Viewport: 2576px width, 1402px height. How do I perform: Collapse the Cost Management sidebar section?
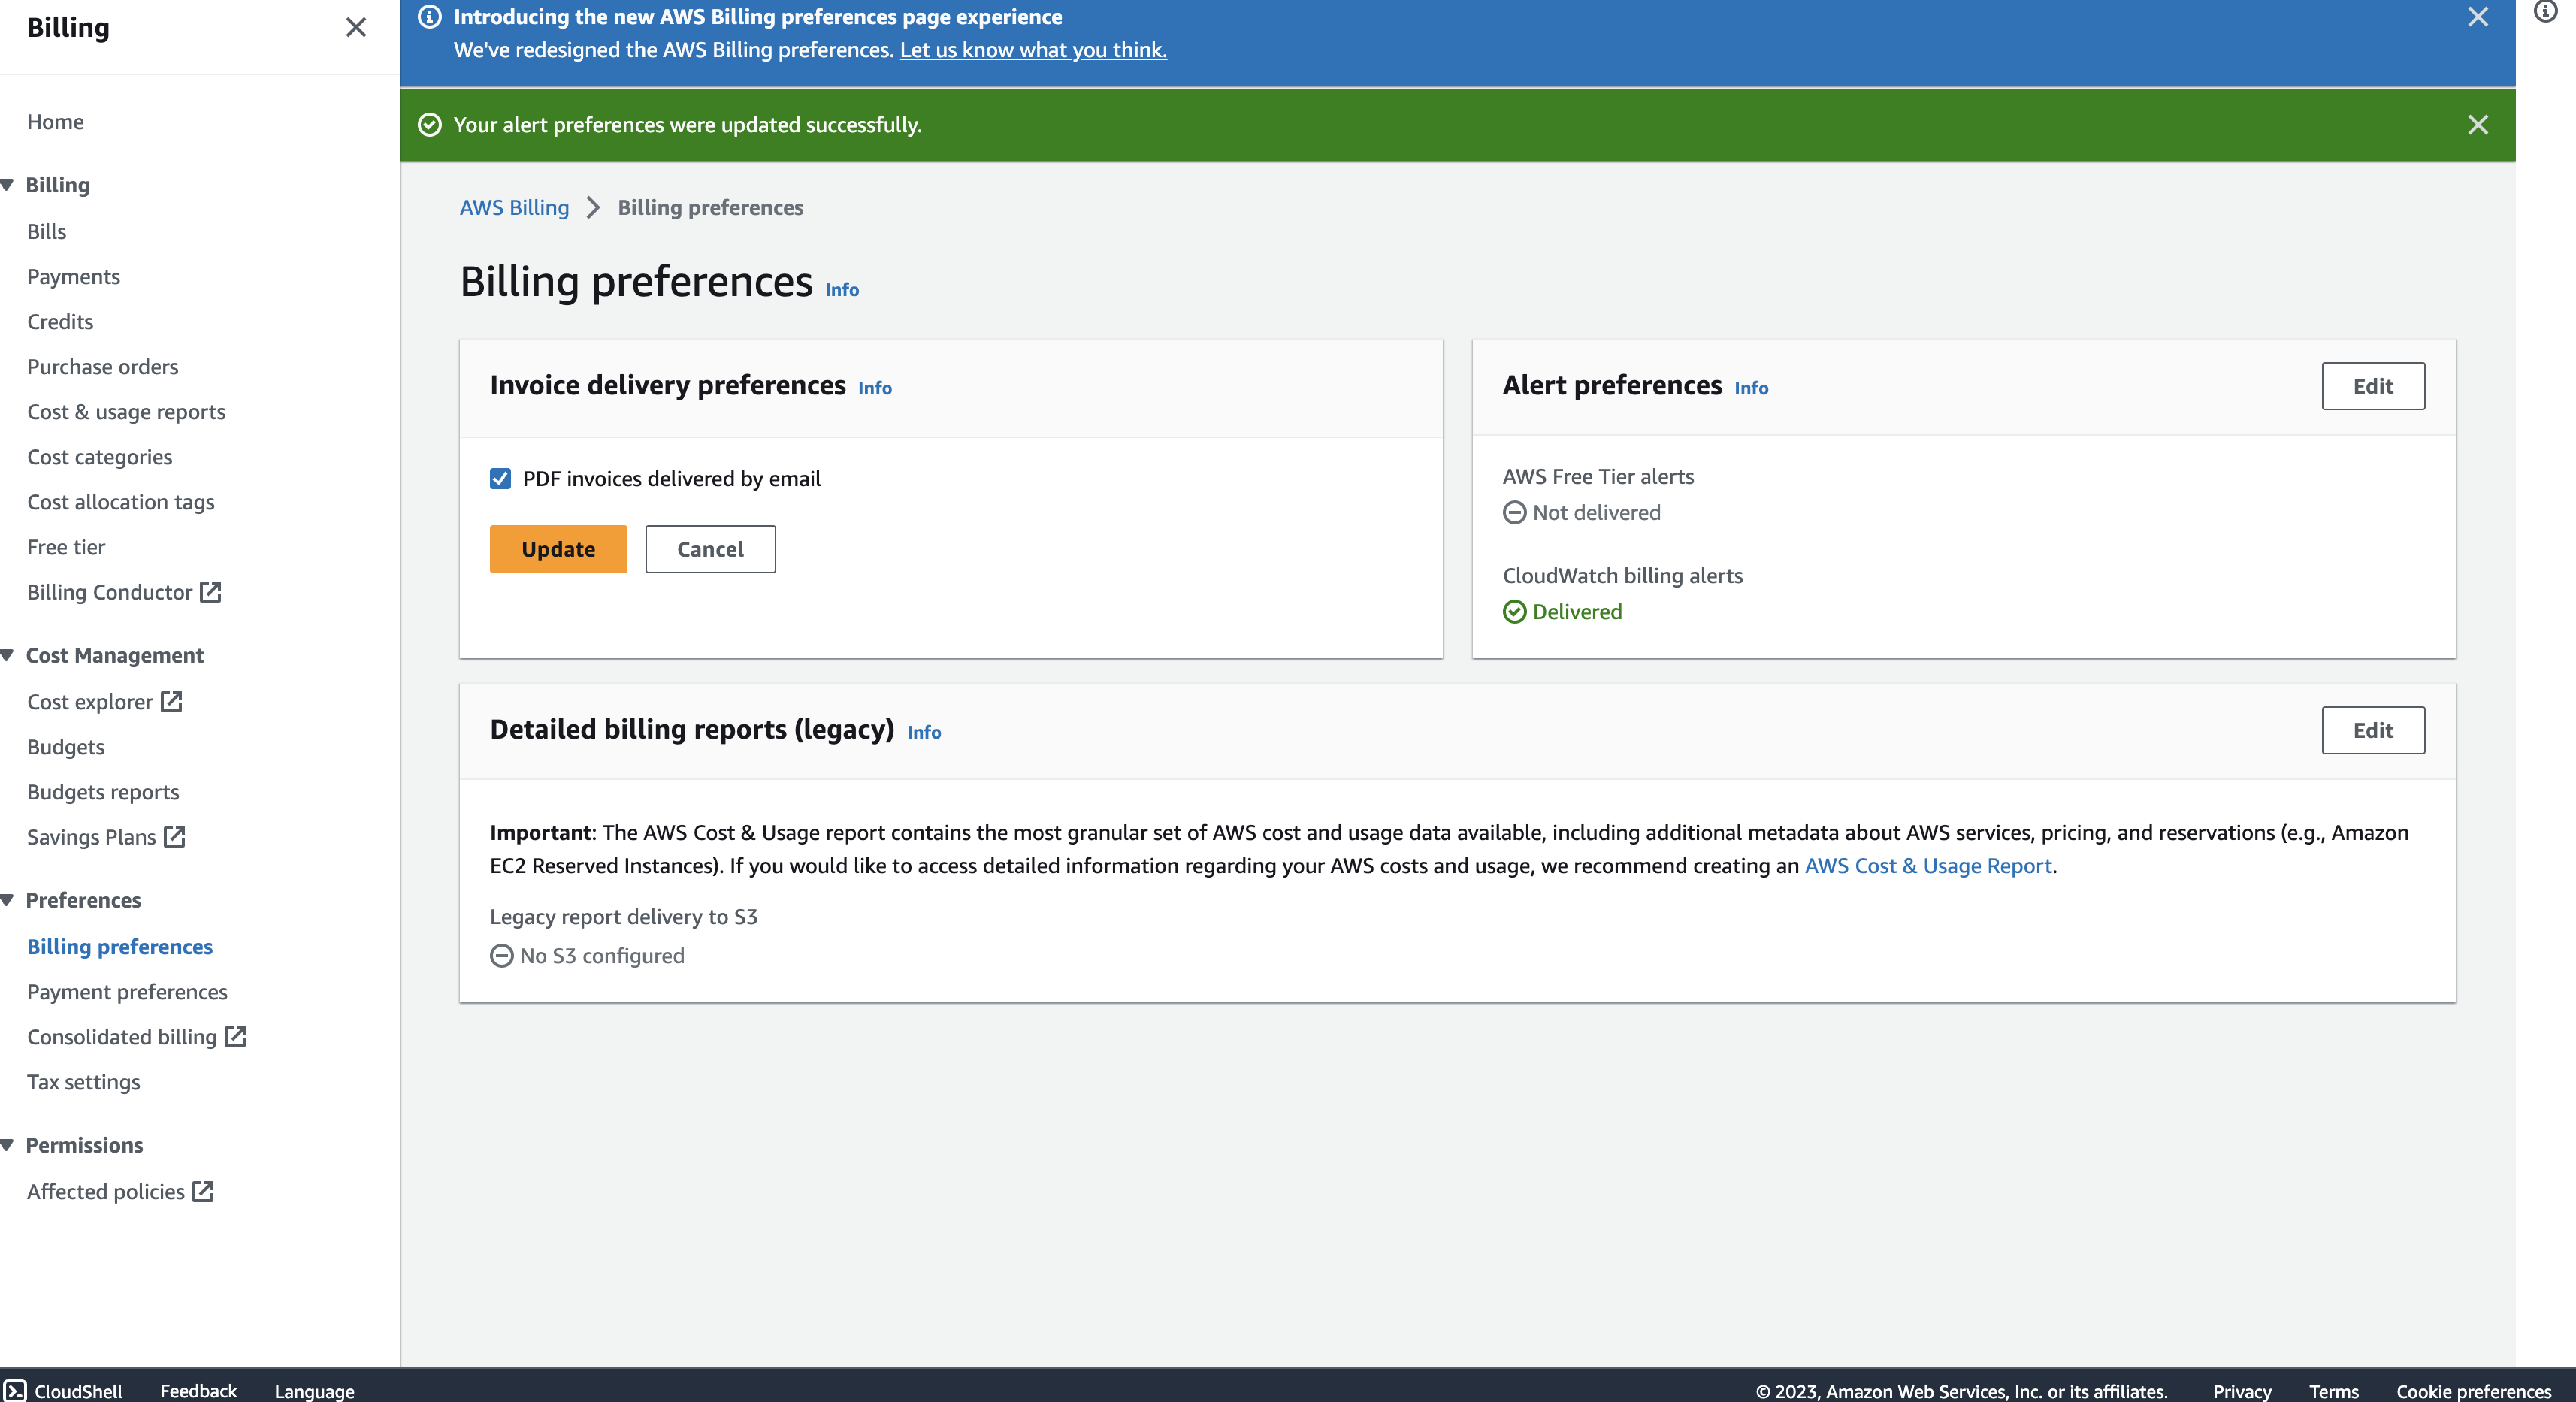[x=8, y=655]
